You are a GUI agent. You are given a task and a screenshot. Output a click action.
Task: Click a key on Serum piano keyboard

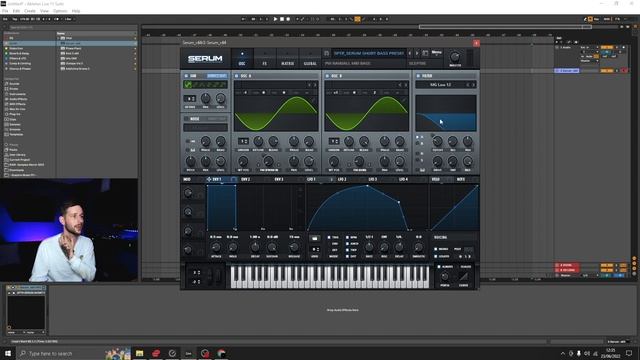coord(330,277)
